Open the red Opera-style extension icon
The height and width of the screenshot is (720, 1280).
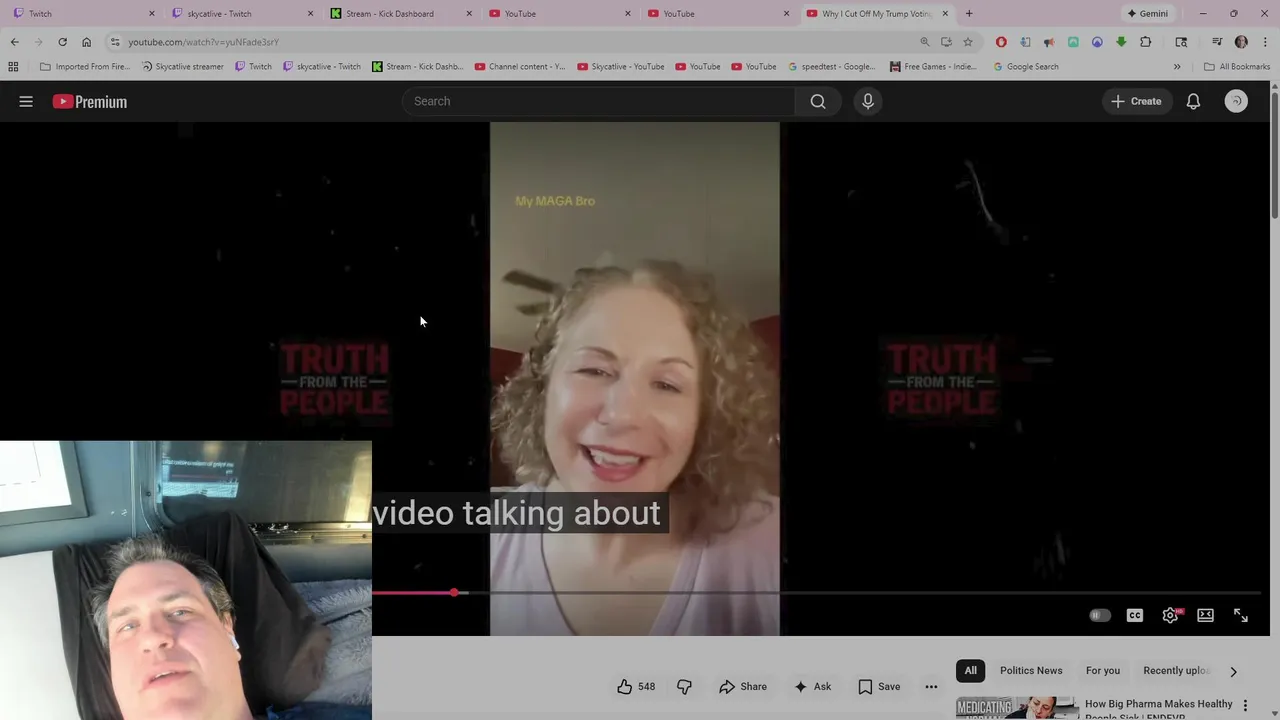pyautogui.click(x=1001, y=42)
